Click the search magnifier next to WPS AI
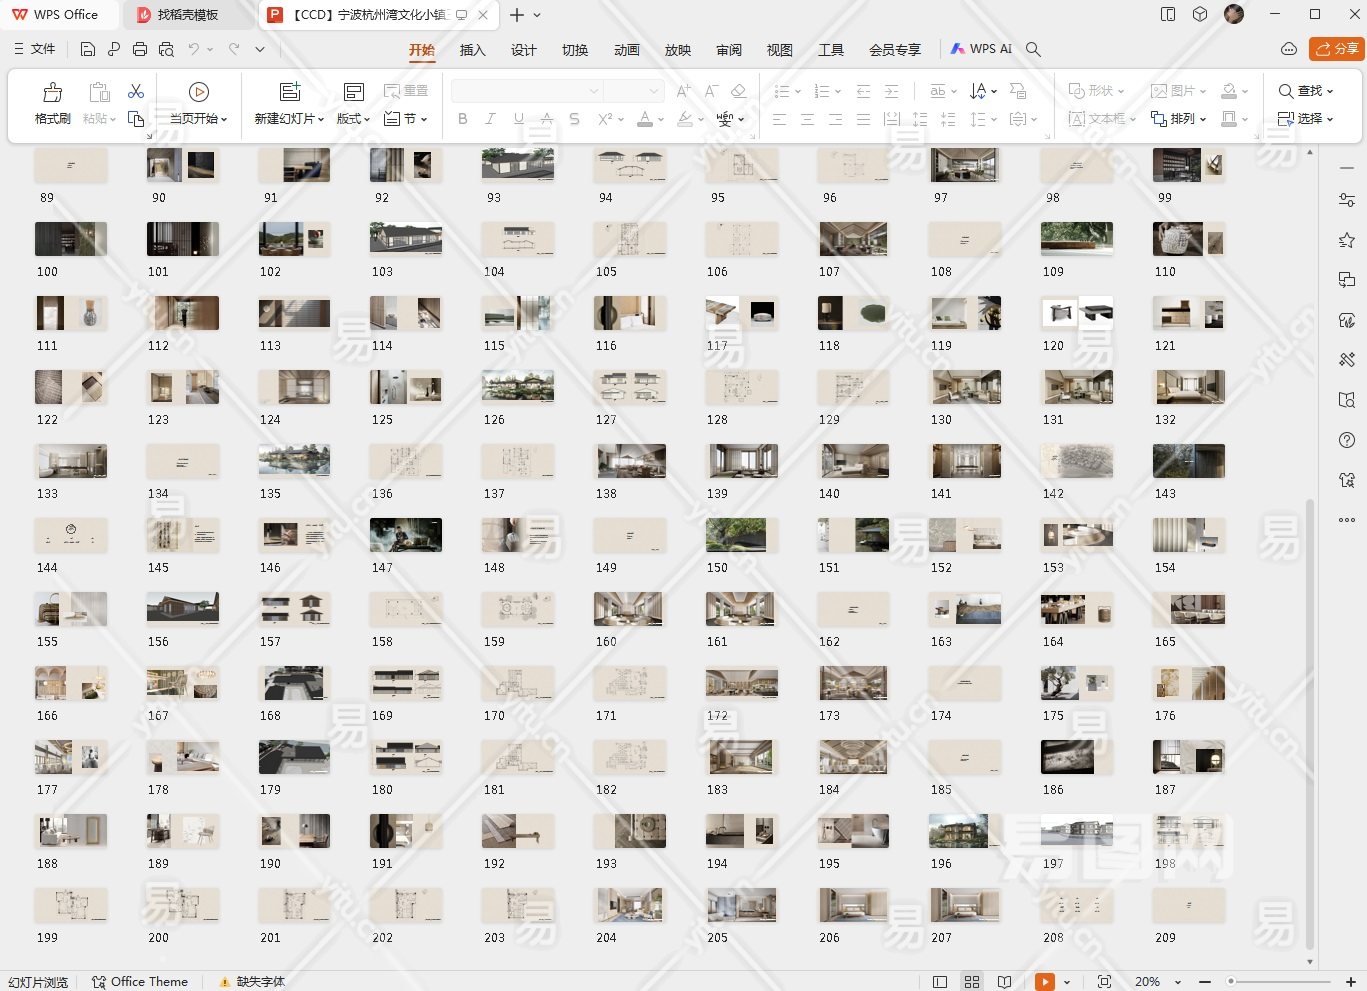 pos(1034,49)
